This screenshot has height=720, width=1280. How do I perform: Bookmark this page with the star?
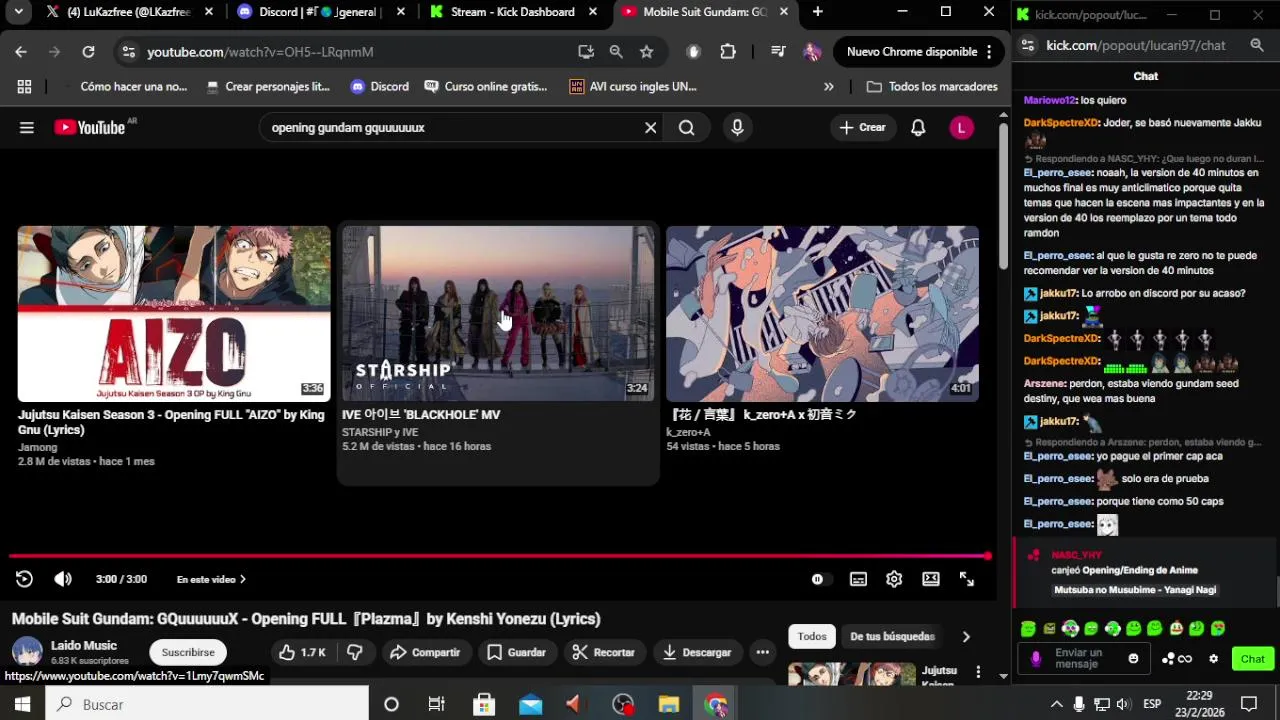pyautogui.click(x=646, y=52)
